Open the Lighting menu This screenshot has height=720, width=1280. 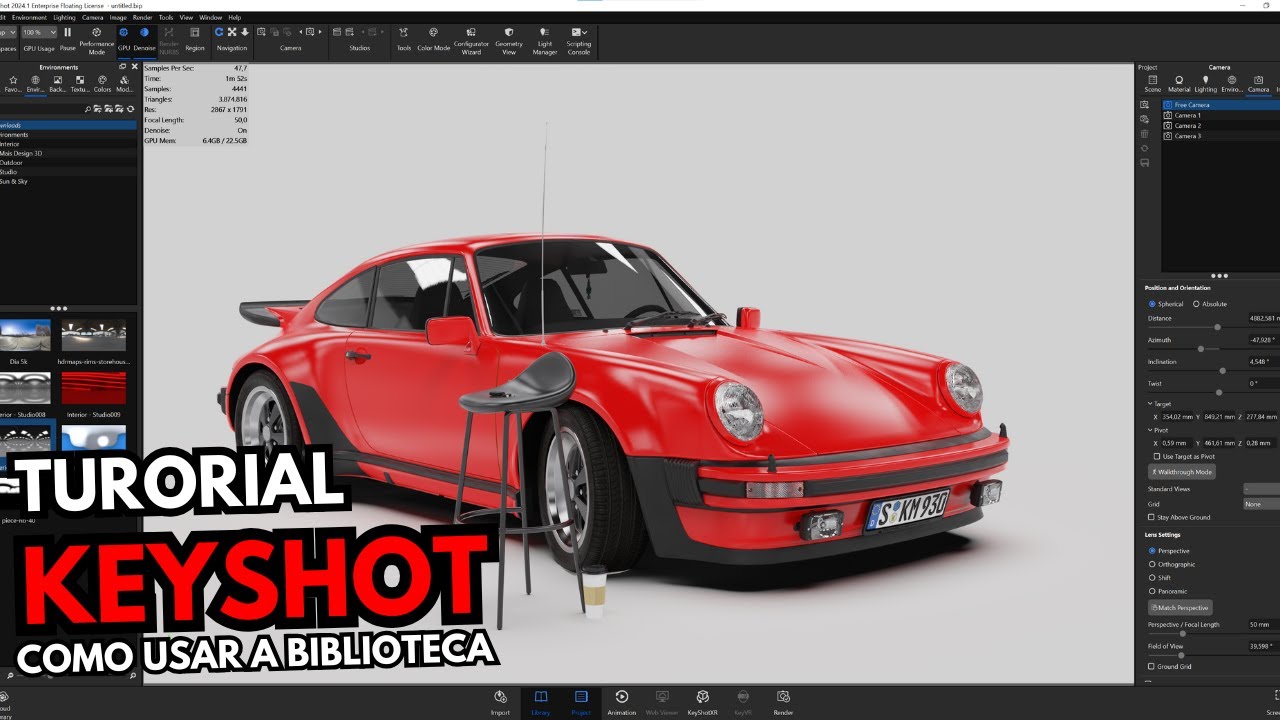pos(64,17)
